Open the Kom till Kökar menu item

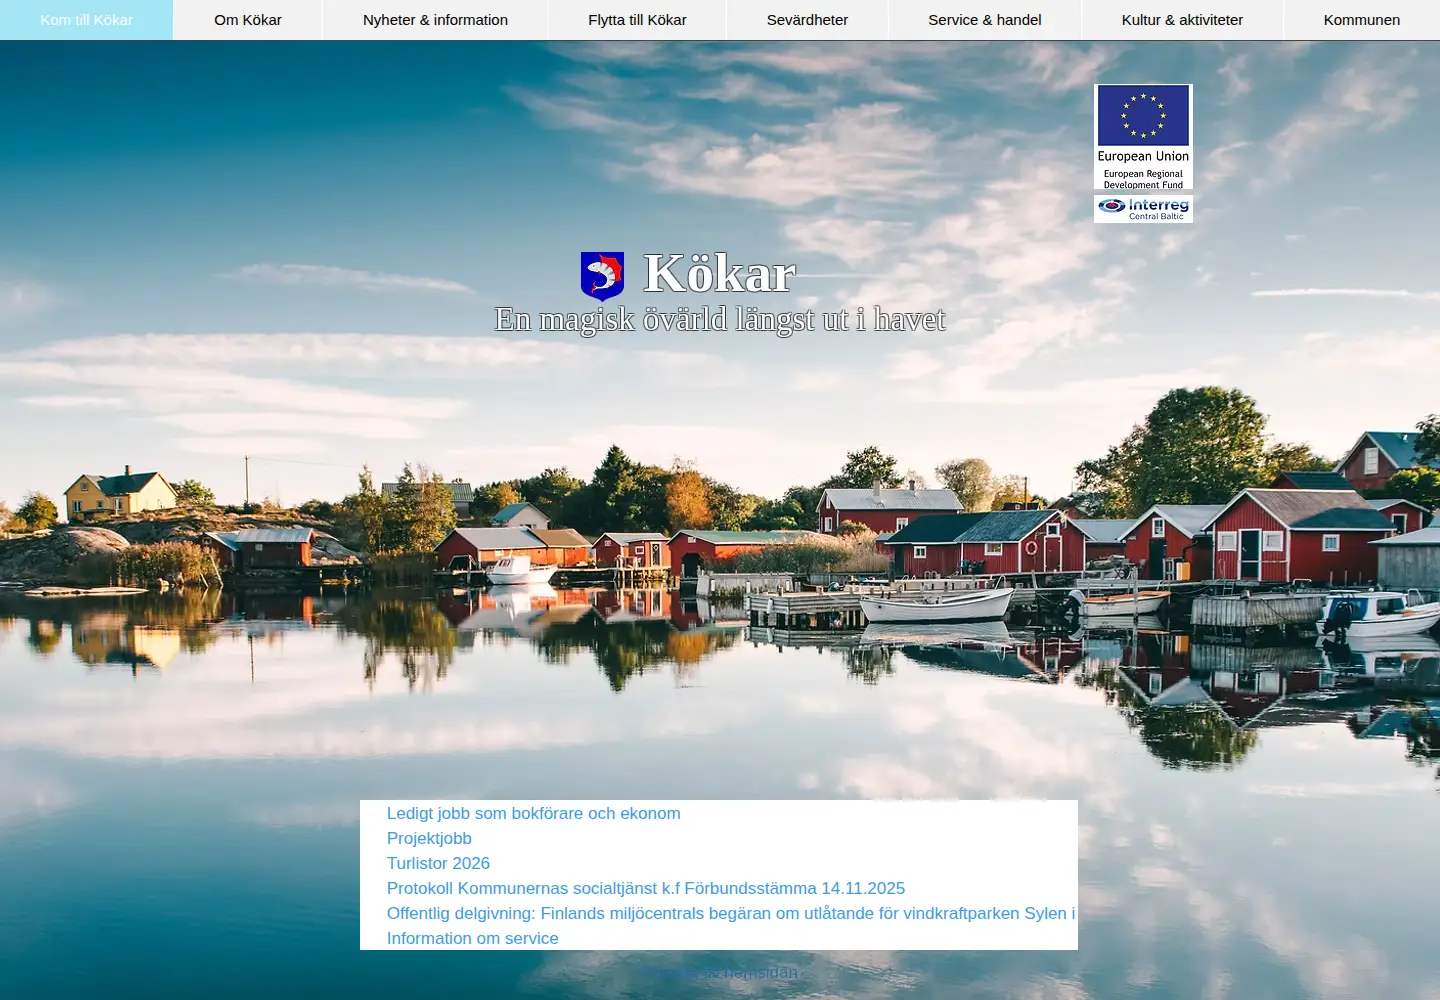[86, 20]
